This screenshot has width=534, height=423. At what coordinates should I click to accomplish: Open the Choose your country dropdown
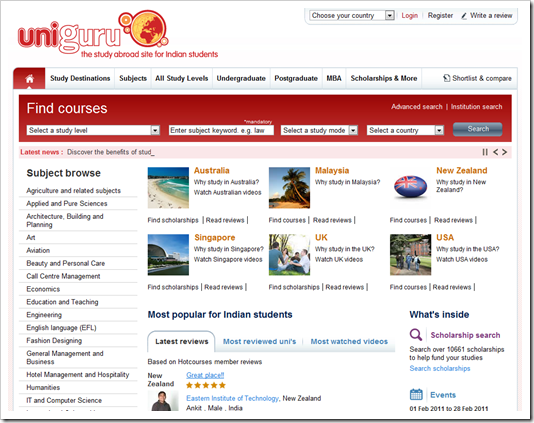tap(352, 15)
